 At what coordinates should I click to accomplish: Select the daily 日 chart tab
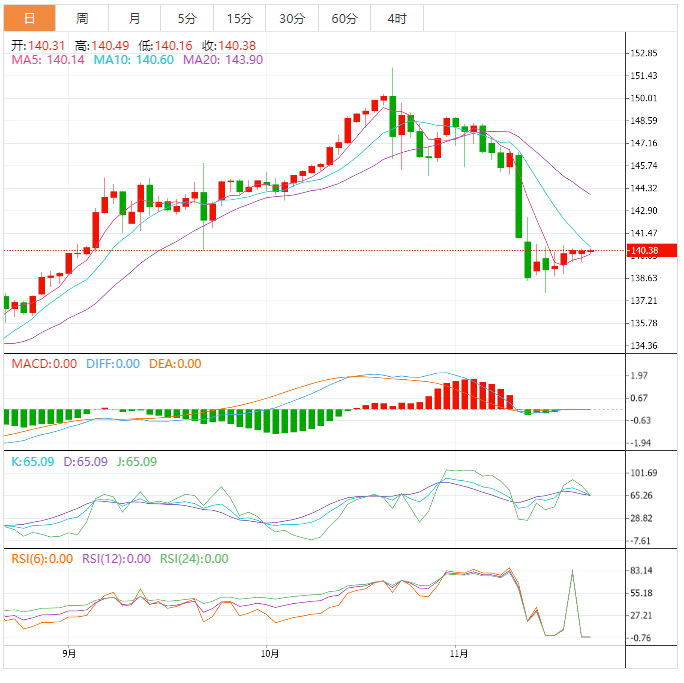pos(30,18)
